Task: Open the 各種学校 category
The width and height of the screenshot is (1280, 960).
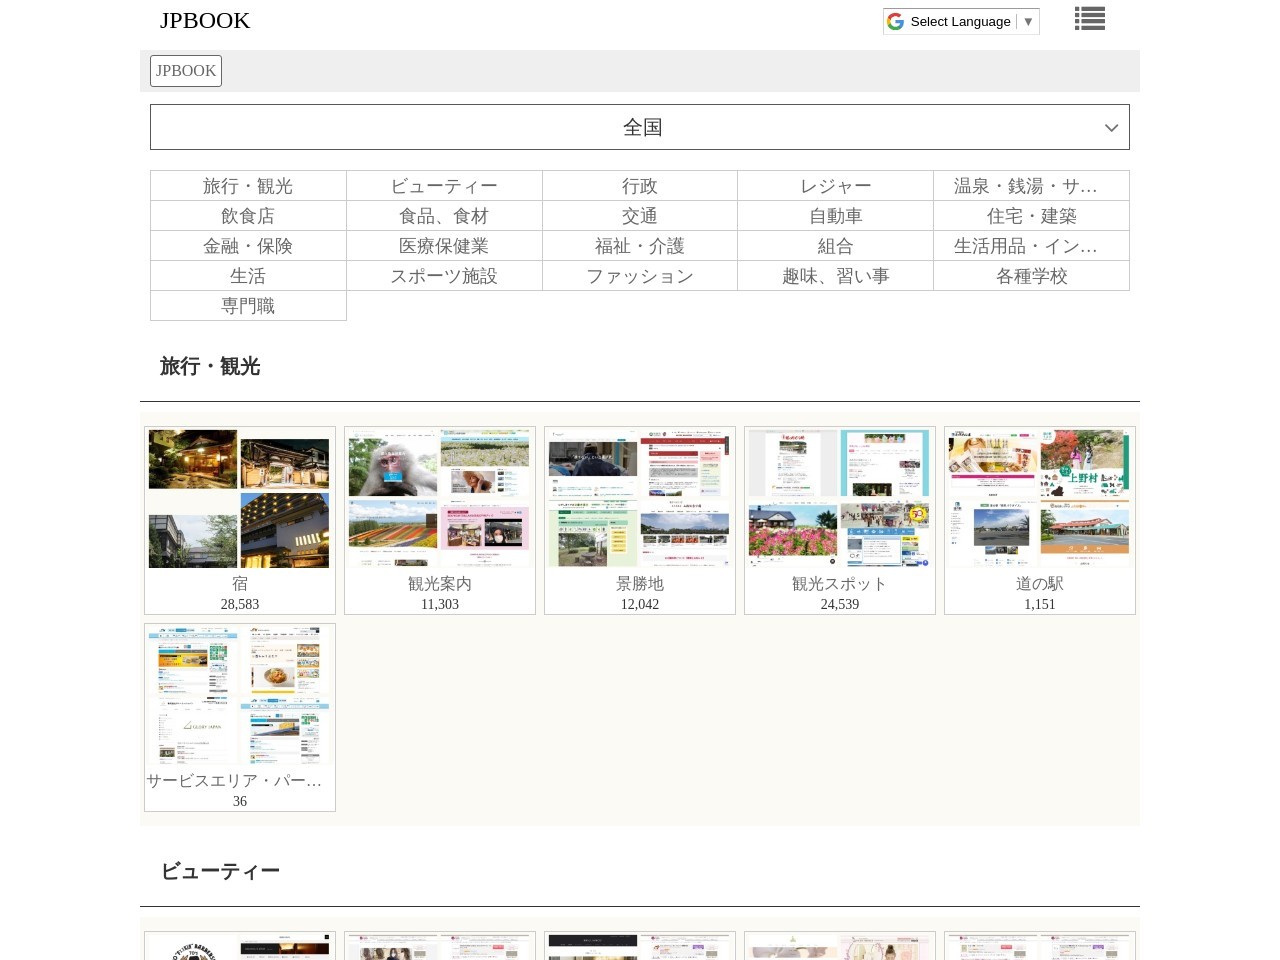Action: tap(1031, 276)
